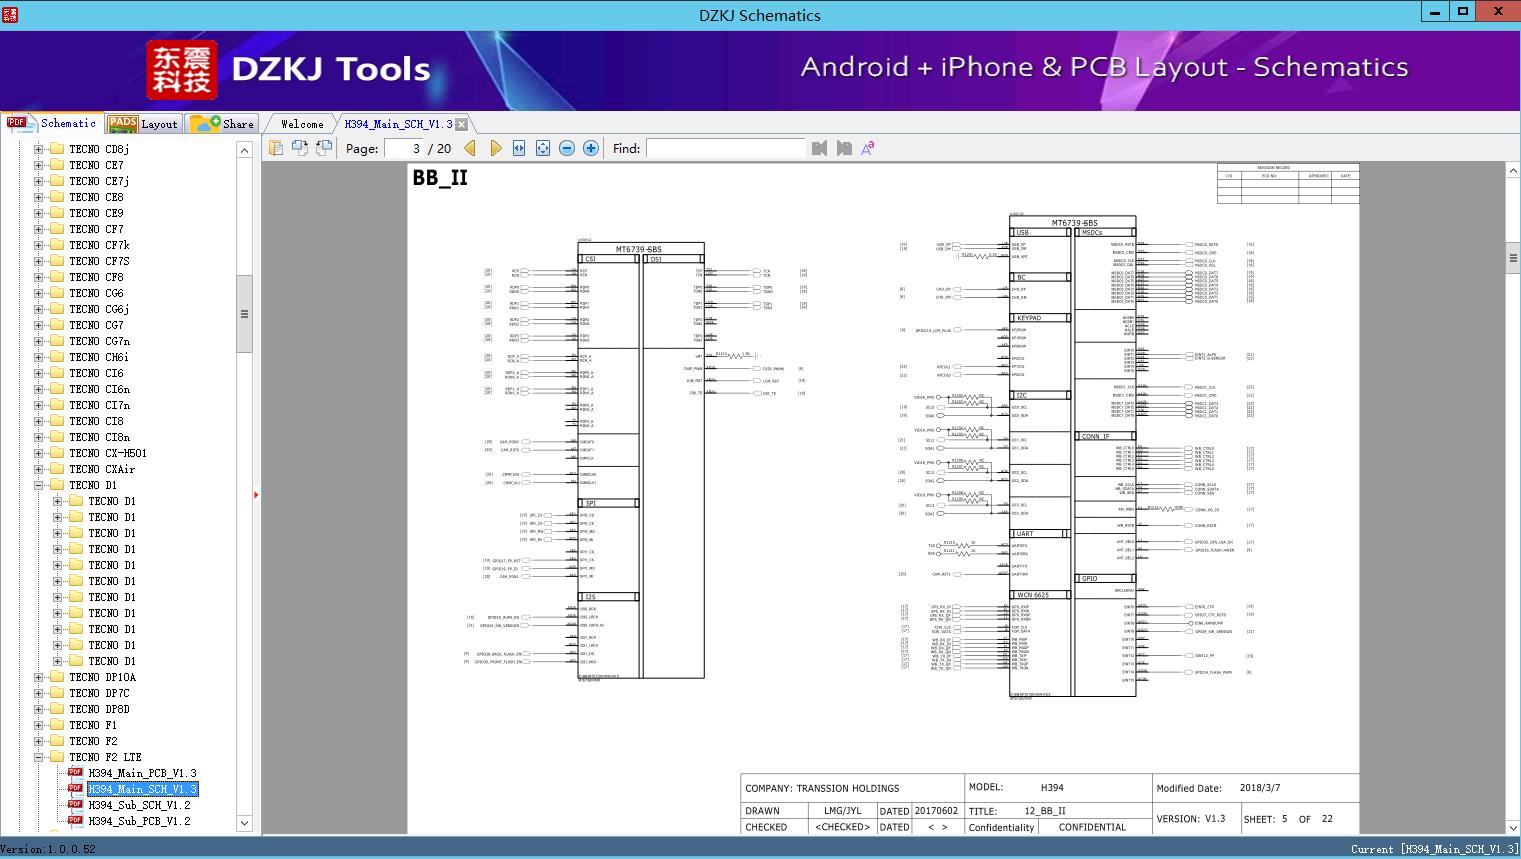Click the copy icon at the toolbar's left end
This screenshot has width=1521, height=859.
coord(276,148)
